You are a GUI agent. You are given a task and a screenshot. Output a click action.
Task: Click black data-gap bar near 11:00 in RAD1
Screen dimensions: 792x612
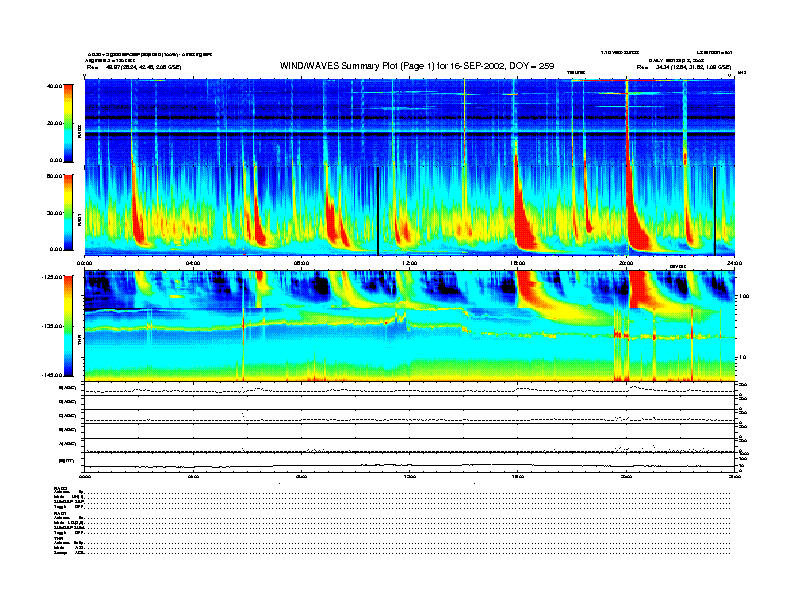pyautogui.click(x=378, y=211)
